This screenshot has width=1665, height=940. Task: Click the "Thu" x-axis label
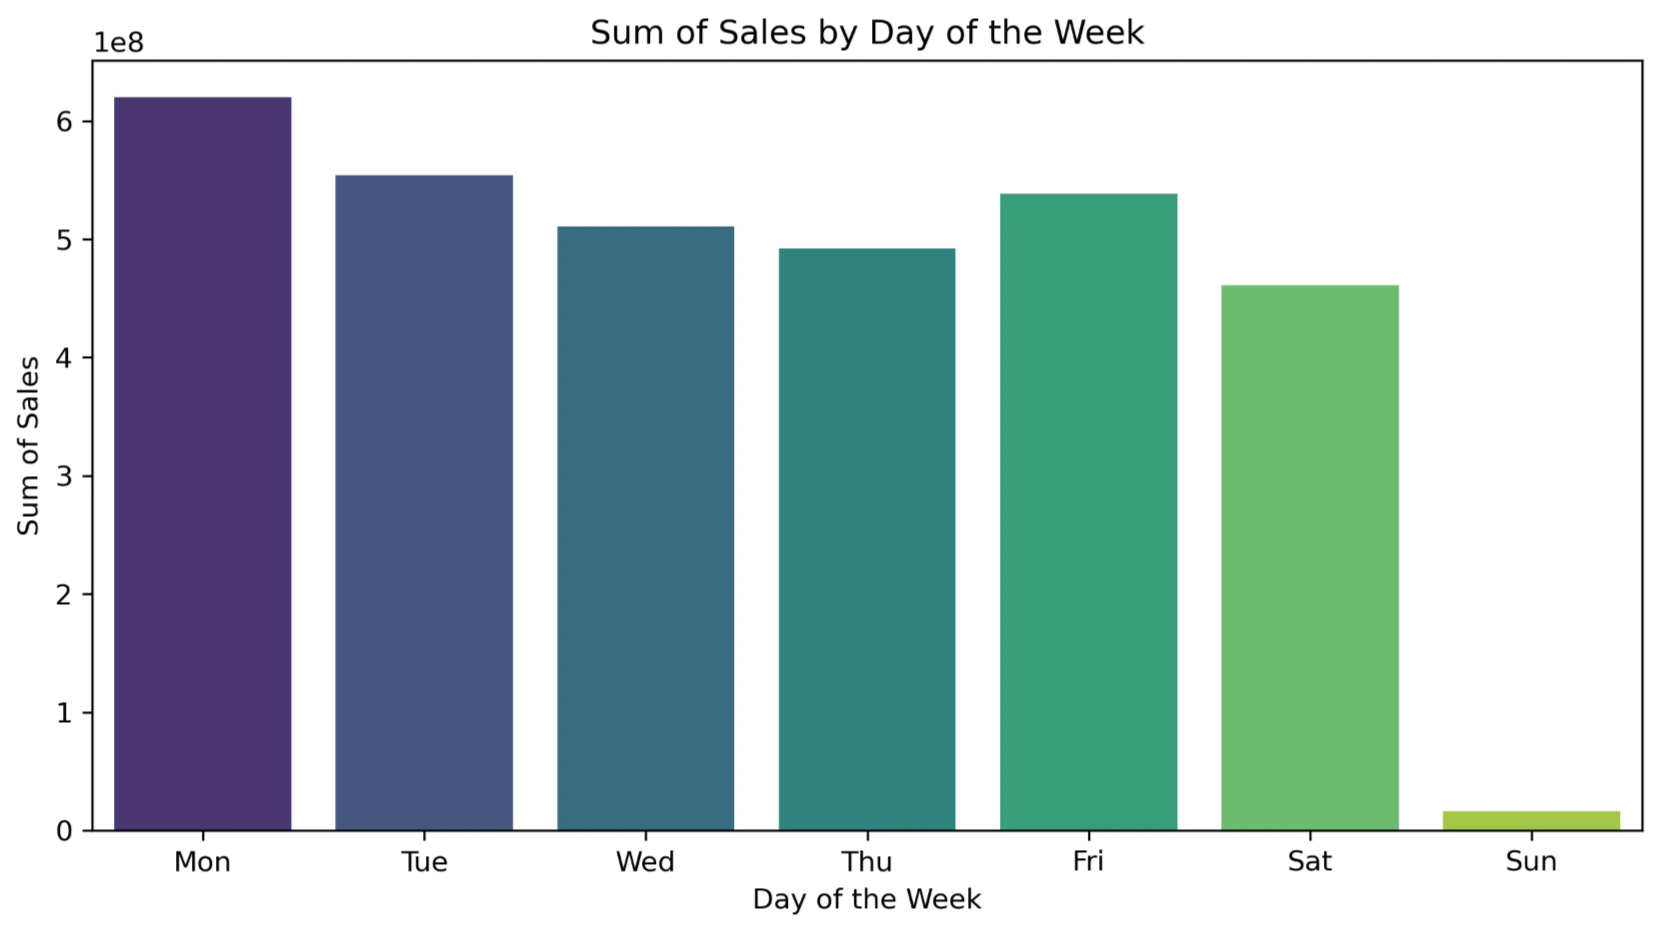click(867, 862)
